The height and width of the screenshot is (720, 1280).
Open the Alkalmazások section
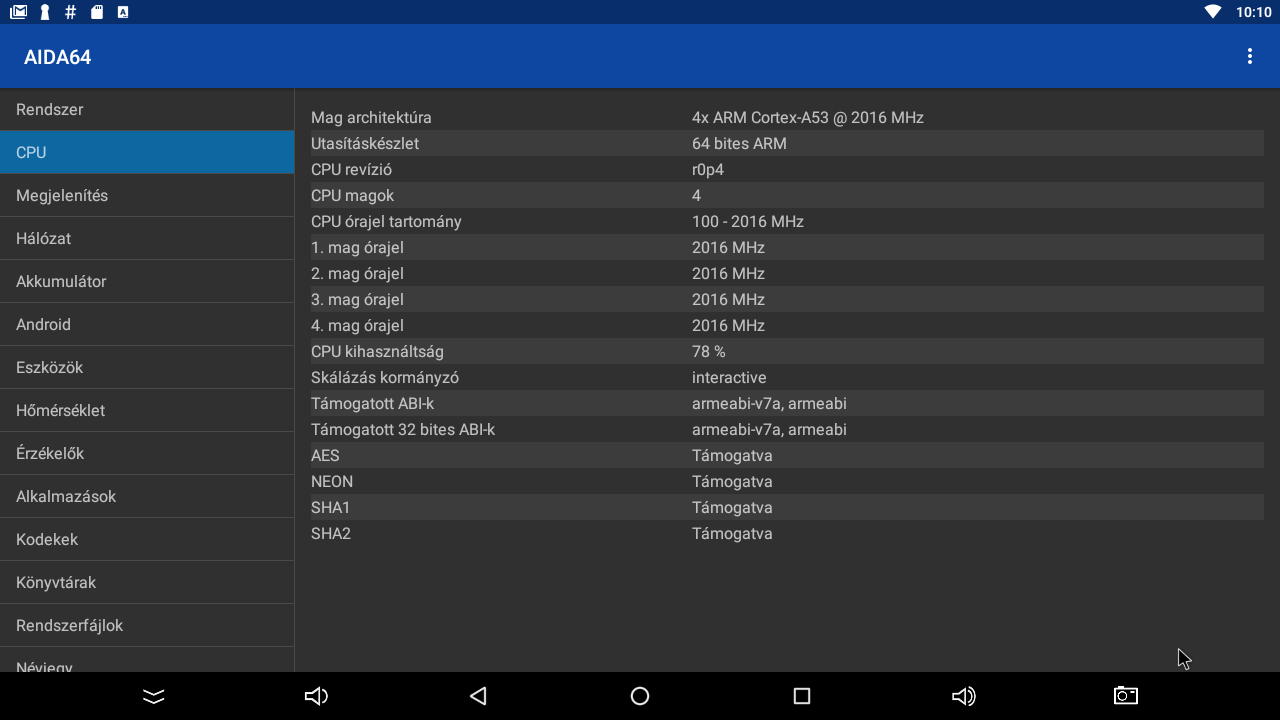pyautogui.click(x=147, y=496)
